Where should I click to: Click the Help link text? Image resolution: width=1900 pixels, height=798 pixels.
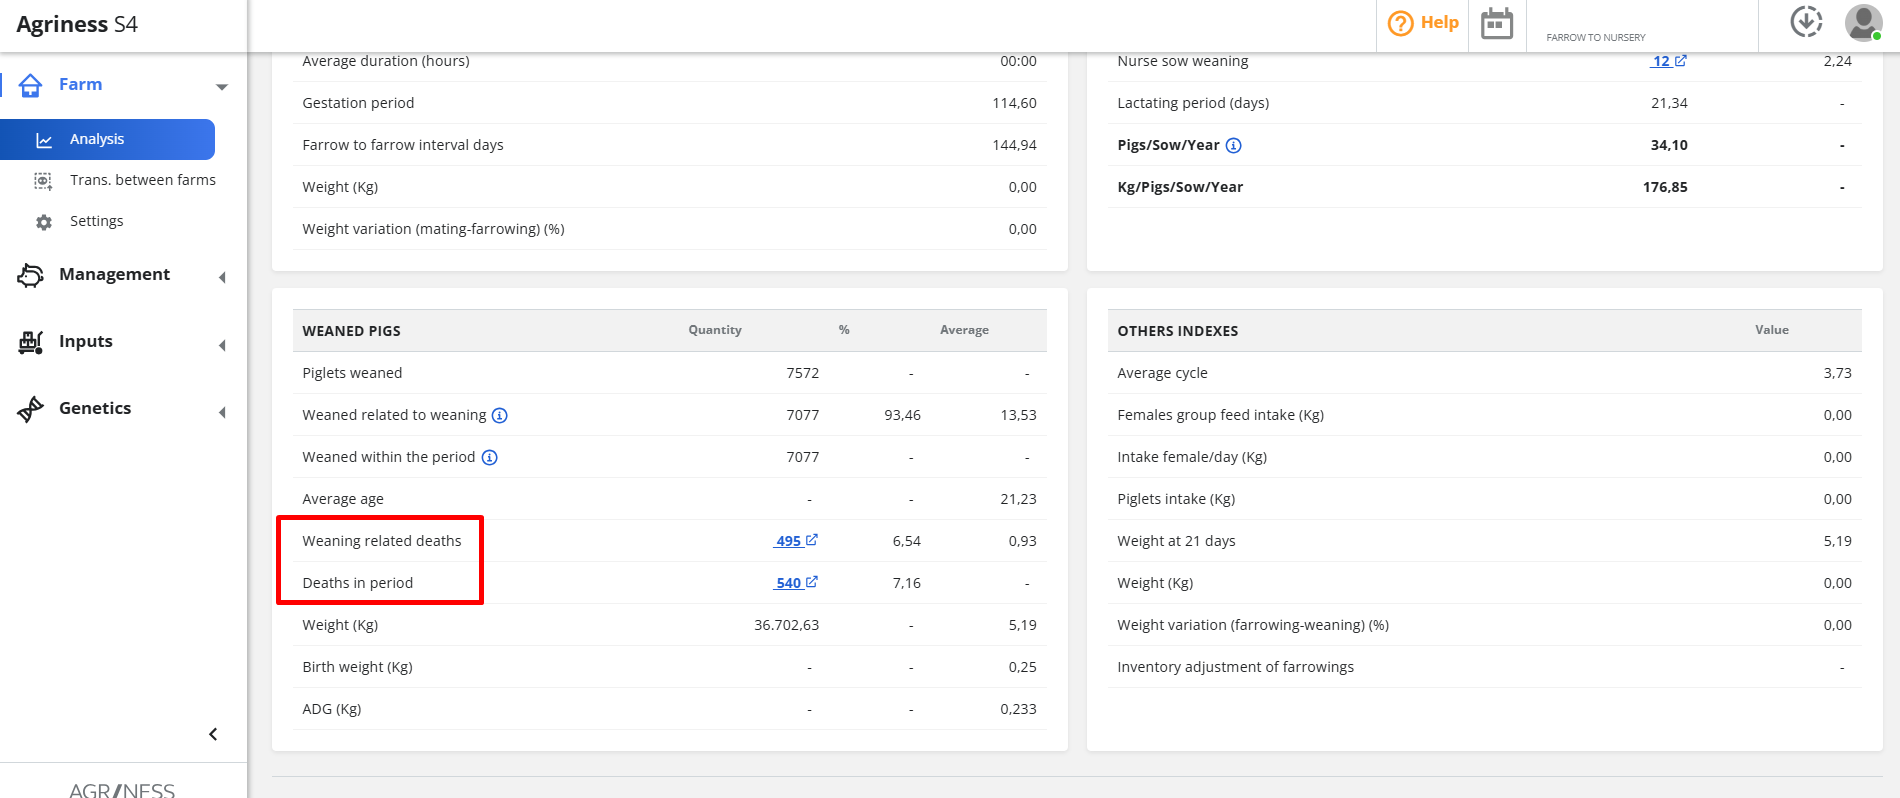1440,22
